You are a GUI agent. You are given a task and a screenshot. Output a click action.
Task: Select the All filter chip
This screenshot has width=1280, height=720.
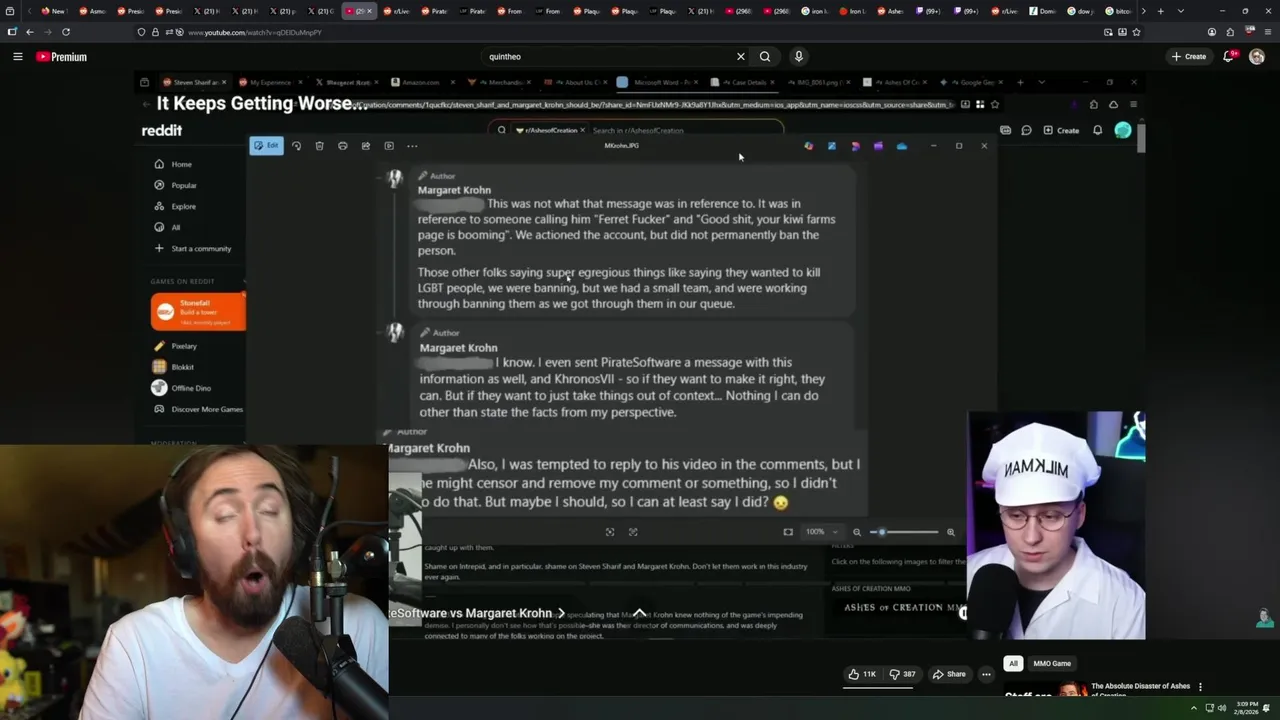(x=1013, y=663)
